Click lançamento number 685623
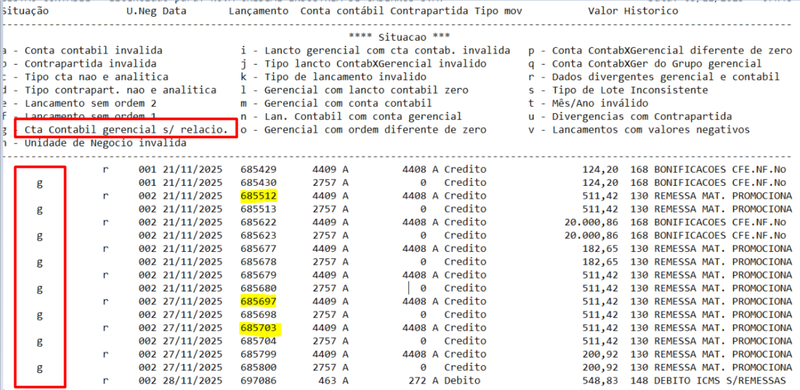Image resolution: width=800 pixels, height=390 pixels. [259, 236]
